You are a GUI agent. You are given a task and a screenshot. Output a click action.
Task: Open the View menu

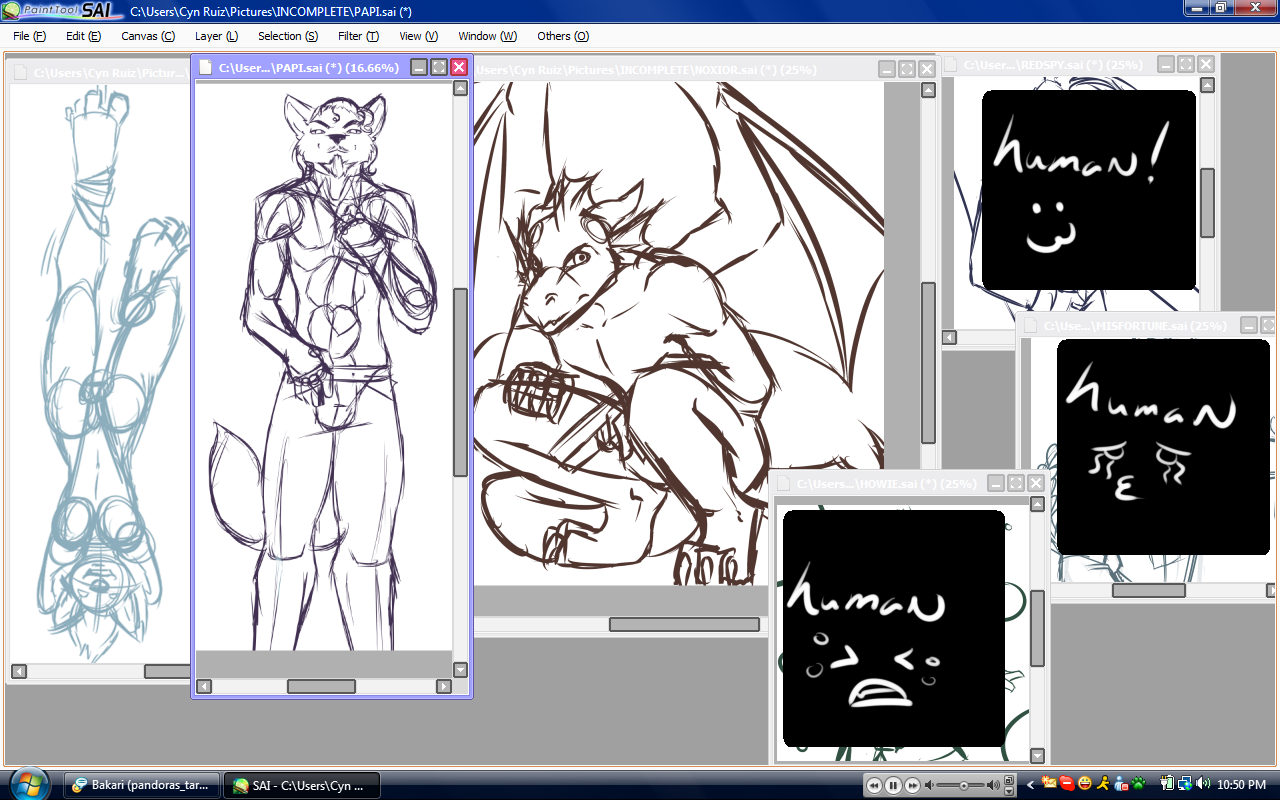[x=418, y=36]
